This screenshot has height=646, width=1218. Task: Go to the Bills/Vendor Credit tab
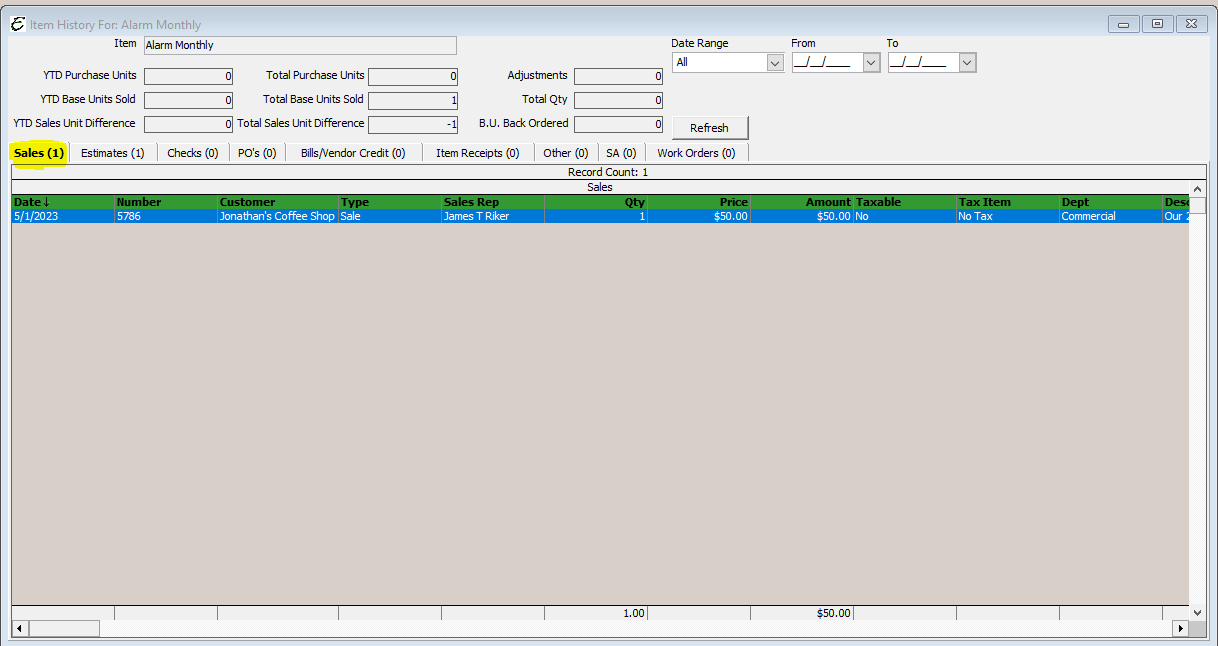point(353,153)
